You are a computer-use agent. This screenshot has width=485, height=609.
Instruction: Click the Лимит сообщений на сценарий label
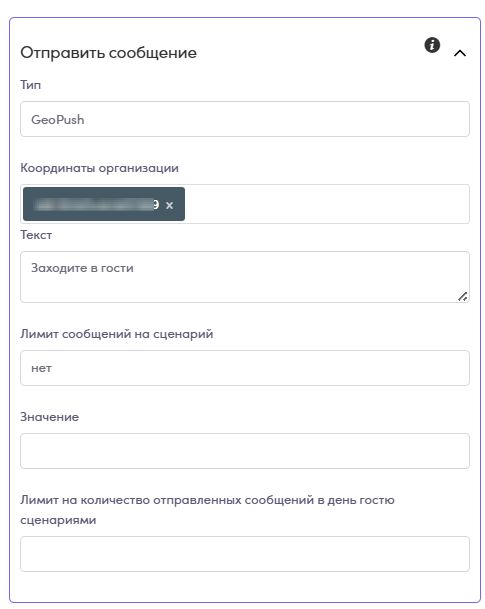coord(116,334)
